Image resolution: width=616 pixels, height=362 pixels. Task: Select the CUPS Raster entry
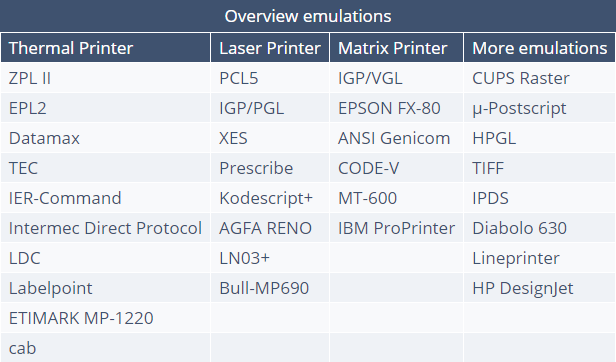click(521, 78)
